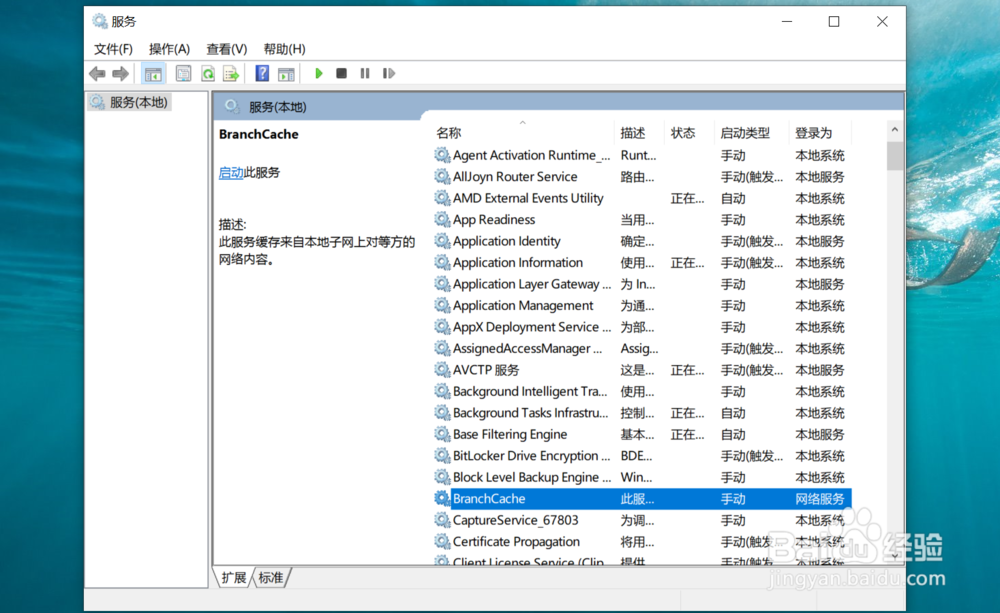The image size is (1000, 613).
Task: Restart the service with the restart icon
Action: [388, 72]
